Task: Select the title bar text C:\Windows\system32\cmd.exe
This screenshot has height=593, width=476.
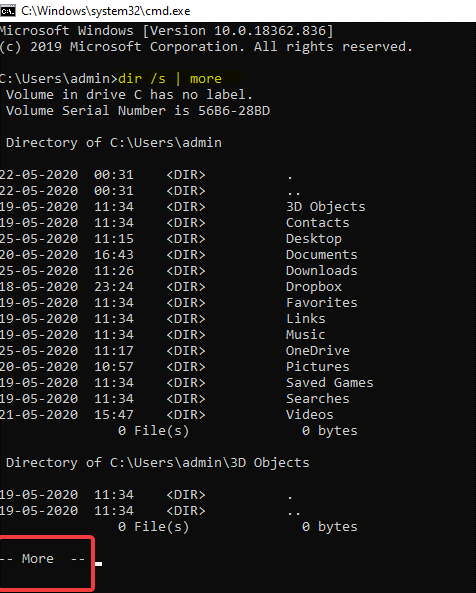Action: 106,11
